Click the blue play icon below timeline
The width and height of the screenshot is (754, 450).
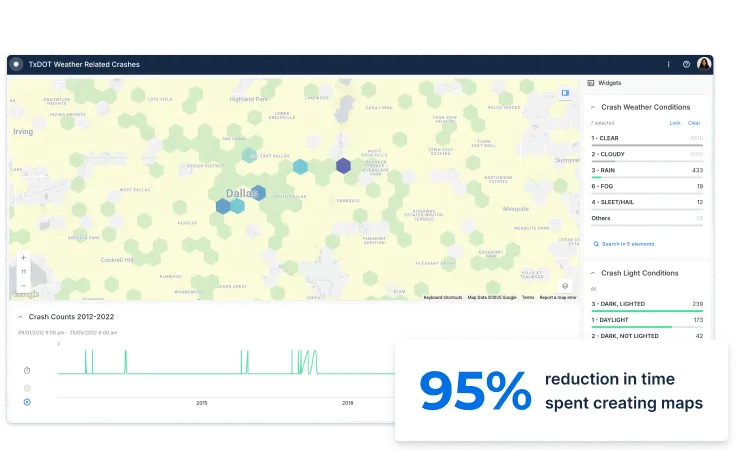(27, 402)
